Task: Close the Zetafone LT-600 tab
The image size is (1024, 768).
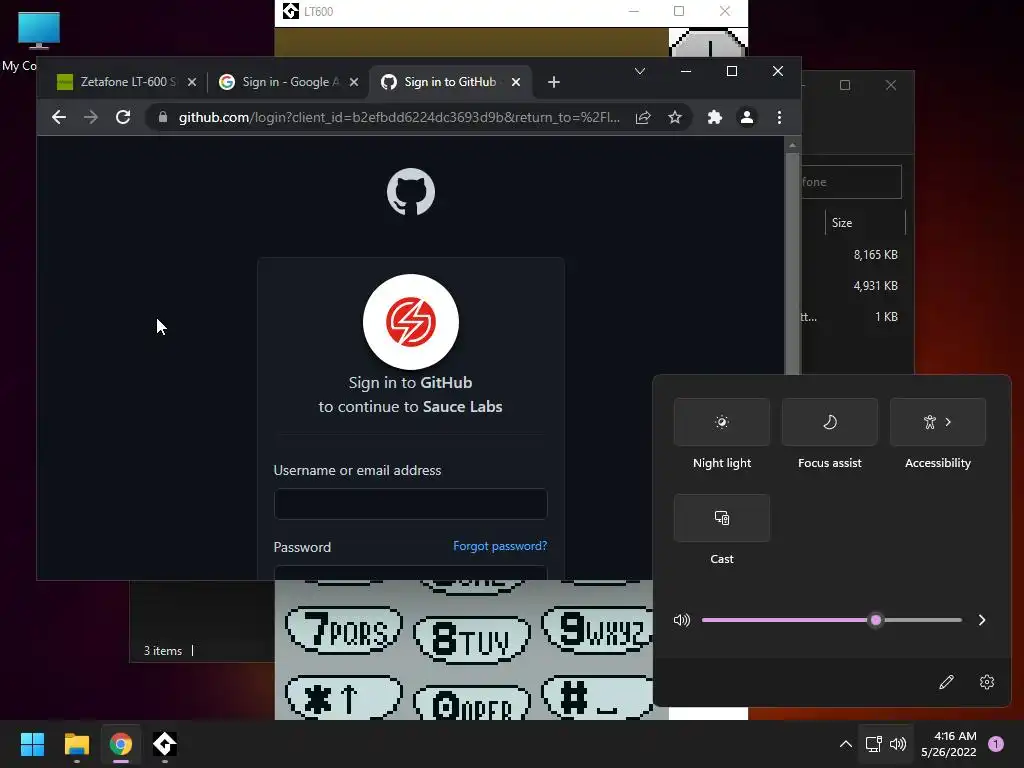Action: (191, 82)
